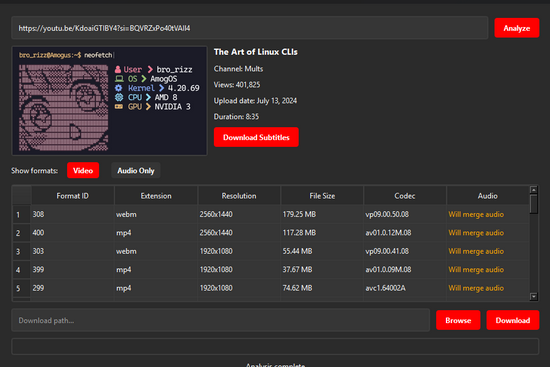The image size is (550, 367).
Task: Select format ID 308 cell
Action: click(x=73, y=214)
